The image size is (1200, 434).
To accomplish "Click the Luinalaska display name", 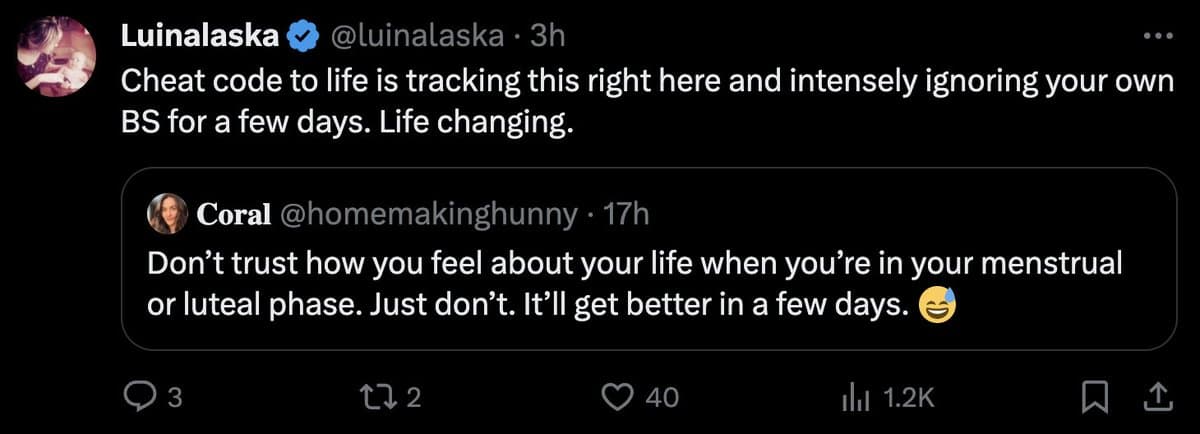I will pyautogui.click(x=198, y=37).
